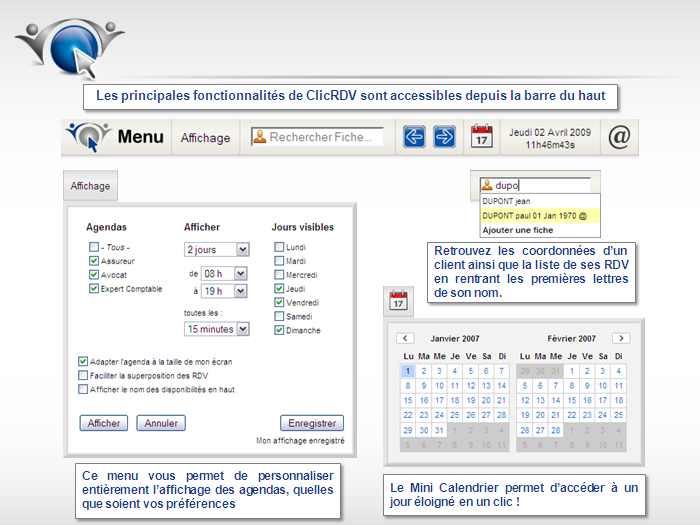Uncheck the Expert Comptable checkbox
The width and height of the screenshot is (700, 525).
coord(94,288)
